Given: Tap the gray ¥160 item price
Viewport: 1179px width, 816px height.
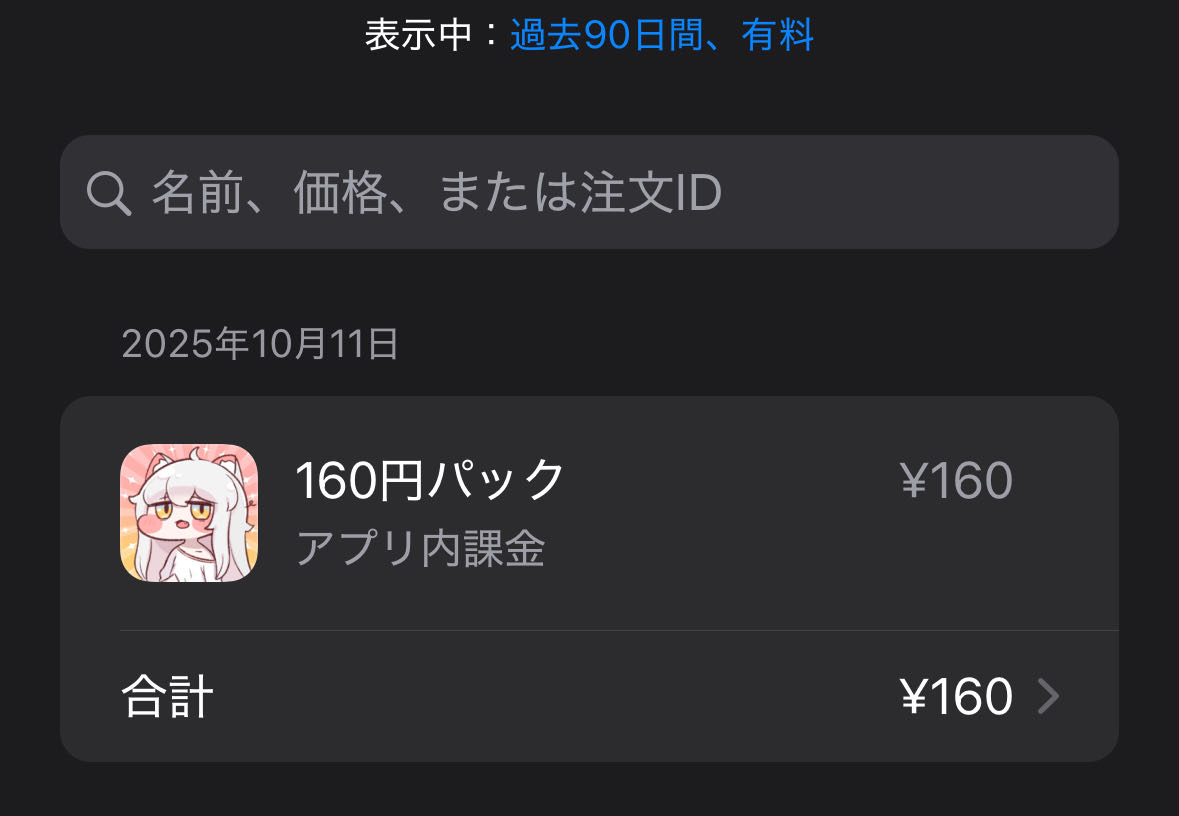Looking at the screenshot, I should tap(956, 480).
